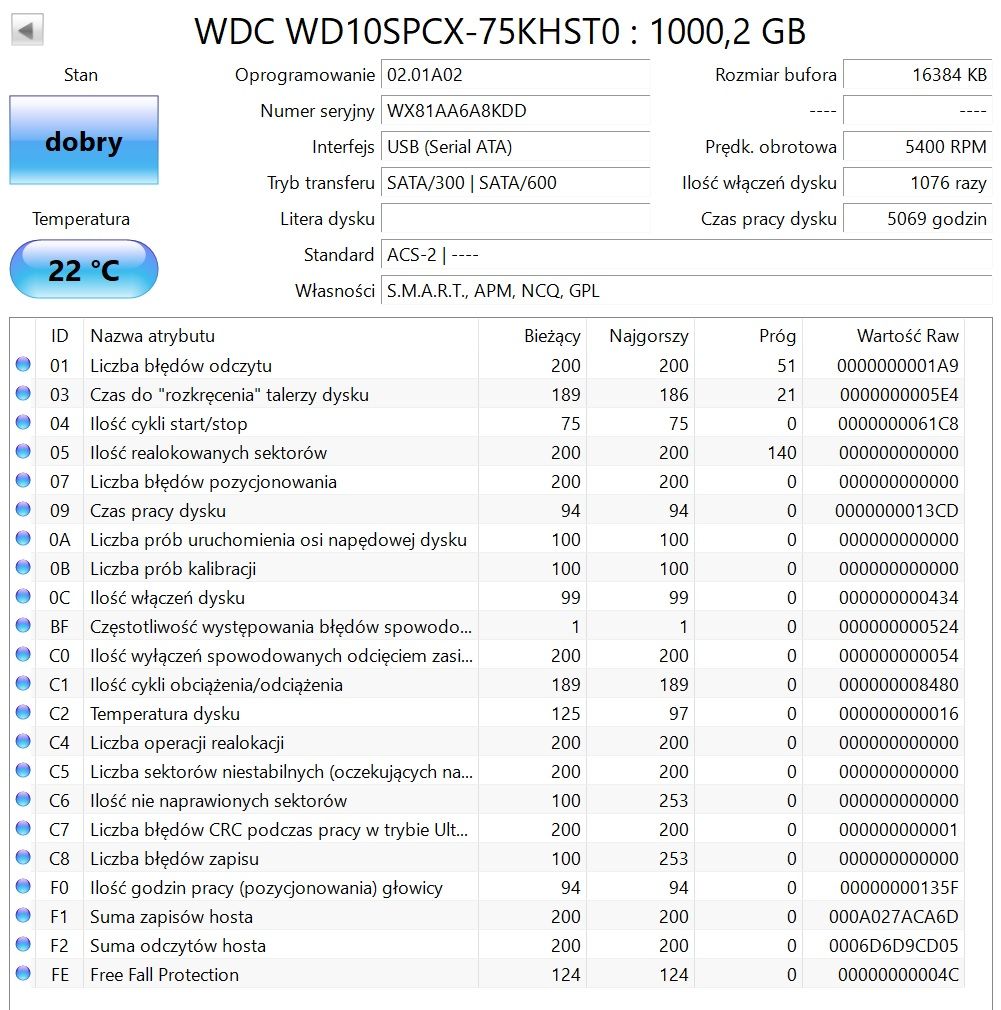The image size is (1001, 1010).
Task: Click the Własności features field
Action: [686, 291]
